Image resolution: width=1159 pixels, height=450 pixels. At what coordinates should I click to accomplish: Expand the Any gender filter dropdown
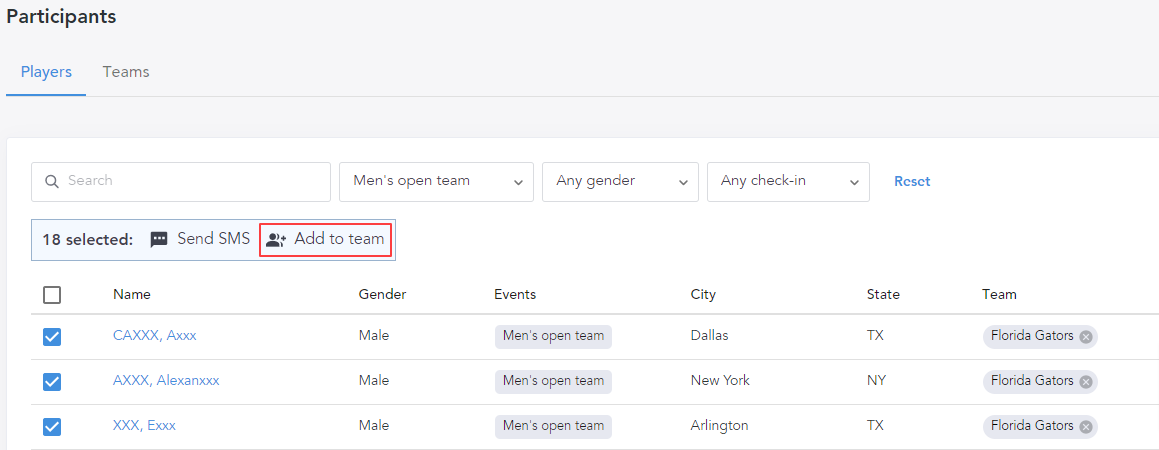tap(620, 182)
